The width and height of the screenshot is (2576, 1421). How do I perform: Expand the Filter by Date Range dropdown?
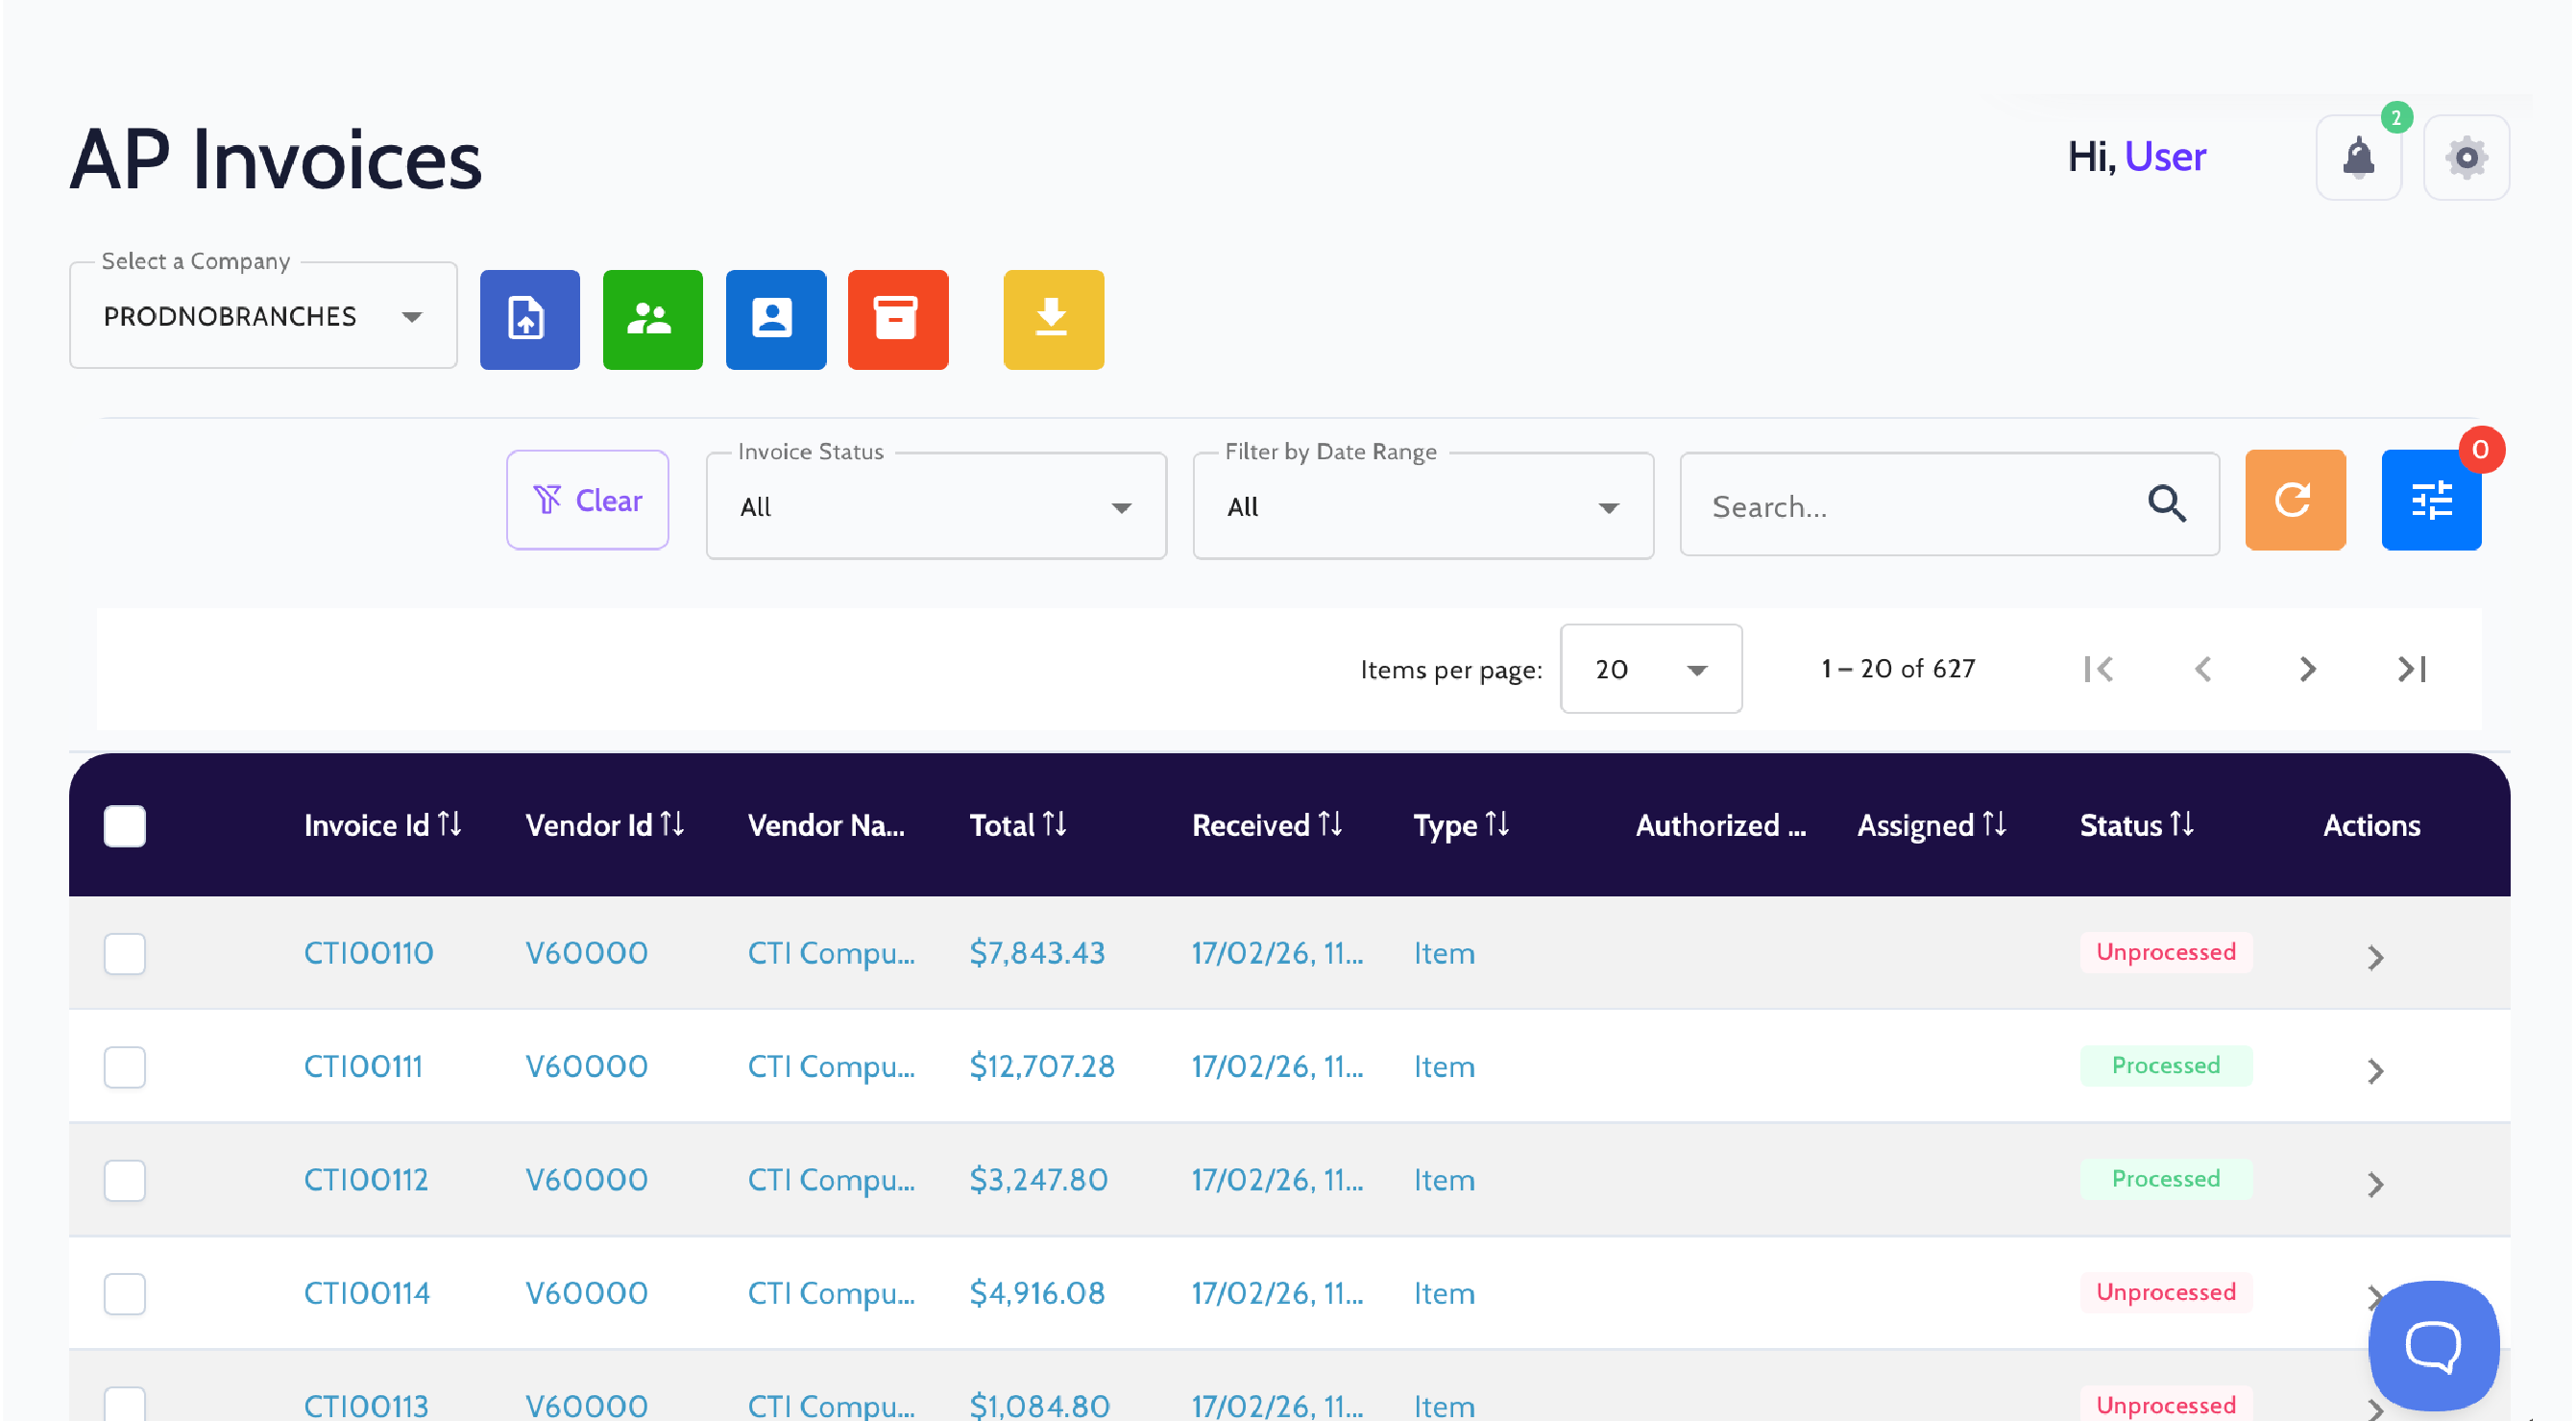[x=1422, y=507]
